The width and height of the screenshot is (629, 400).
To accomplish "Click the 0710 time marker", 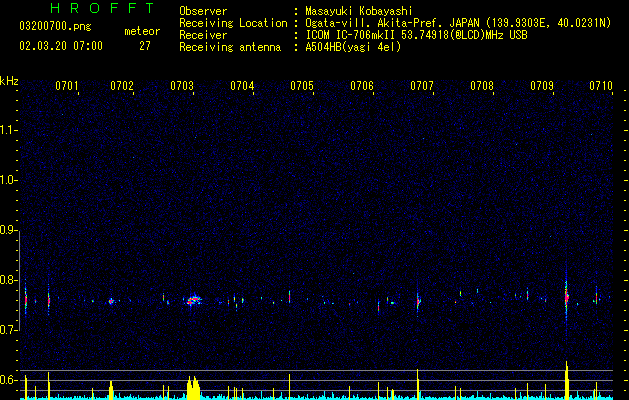I will [x=601, y=86].
